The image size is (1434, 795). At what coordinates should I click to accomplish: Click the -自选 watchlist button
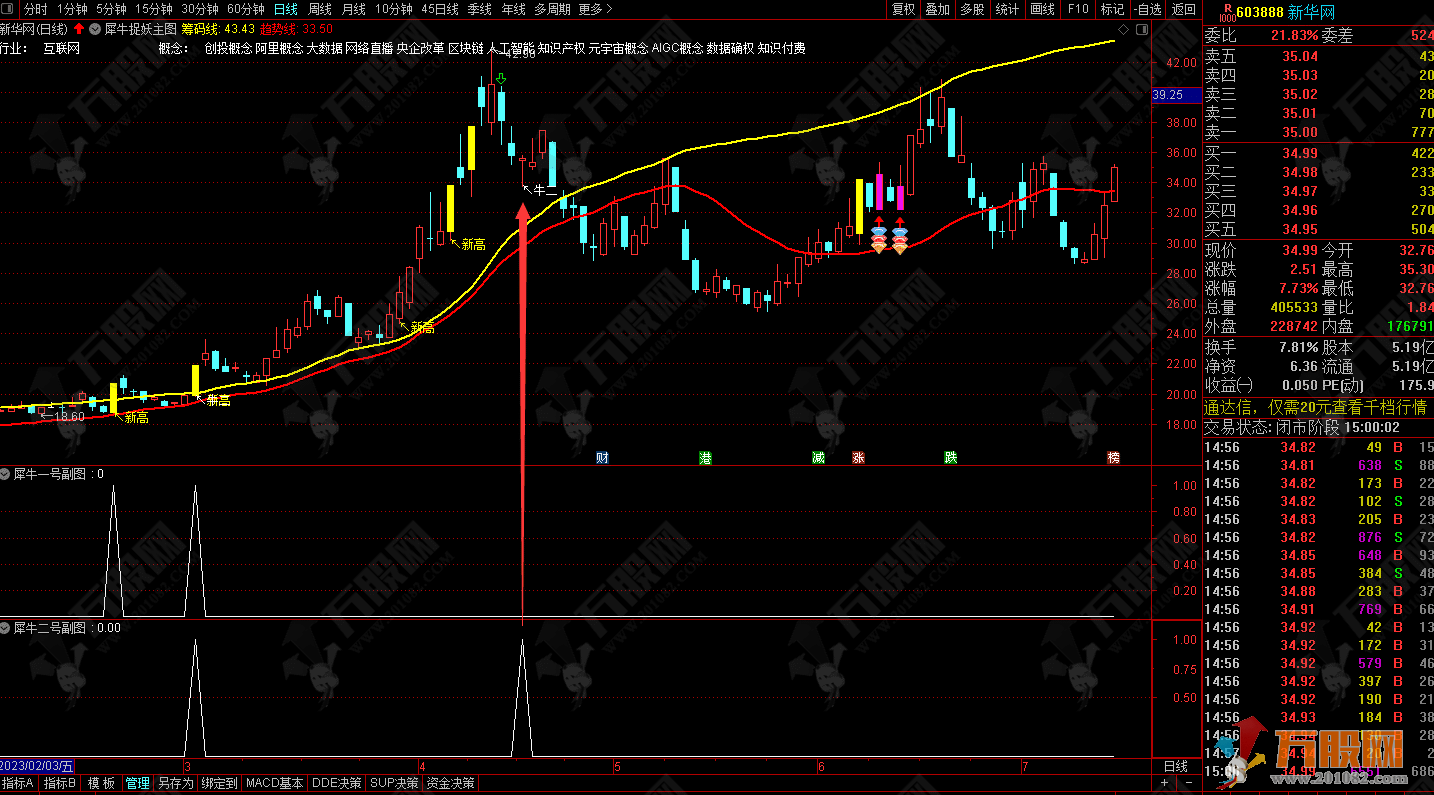pyautogui.click(x=1148, y=9)
